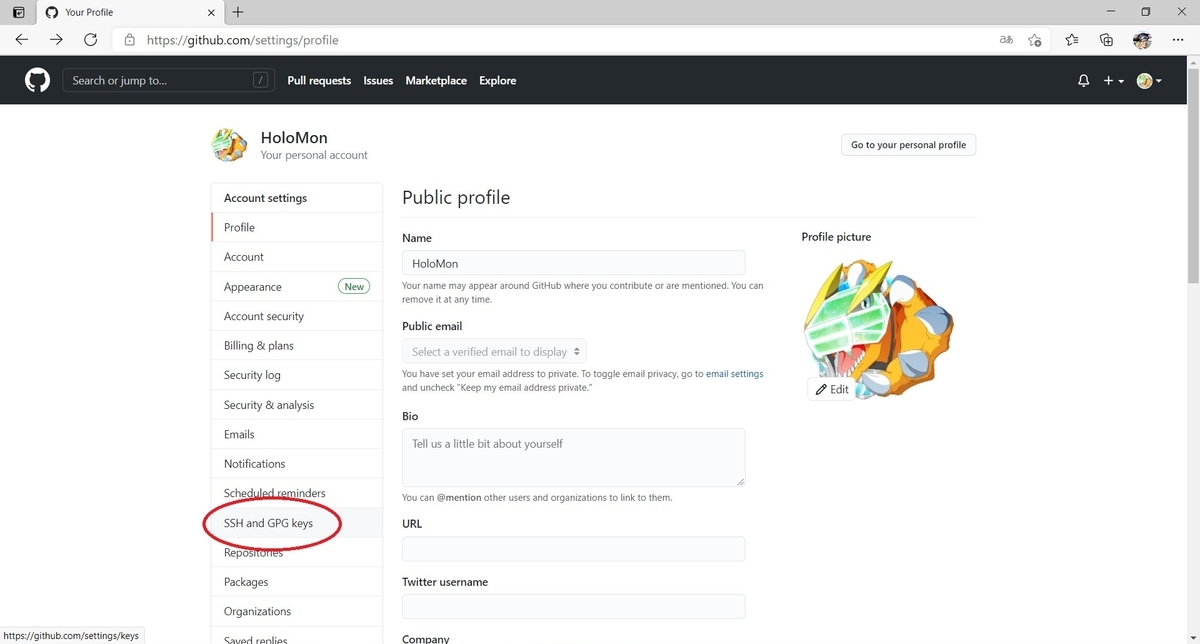Viewport: 1200px width, 644px height.
Task: Click the HoloMon avatar beside account name
Action: 230,146
